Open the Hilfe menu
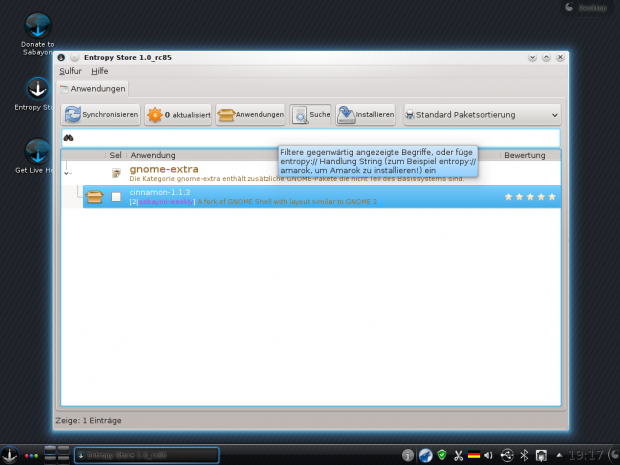The height and width of the screenshot is (465, 620). click(100, 71)
